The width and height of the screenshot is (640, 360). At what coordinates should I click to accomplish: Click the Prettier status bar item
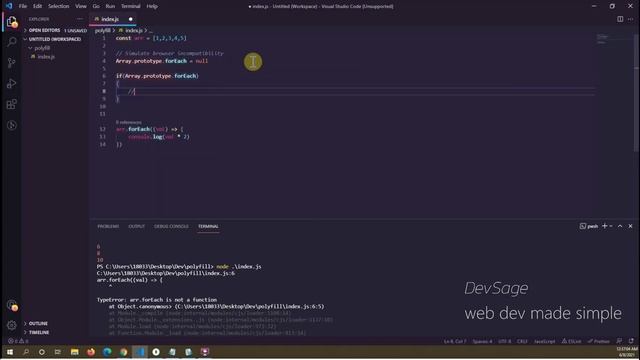coord(599,341)
